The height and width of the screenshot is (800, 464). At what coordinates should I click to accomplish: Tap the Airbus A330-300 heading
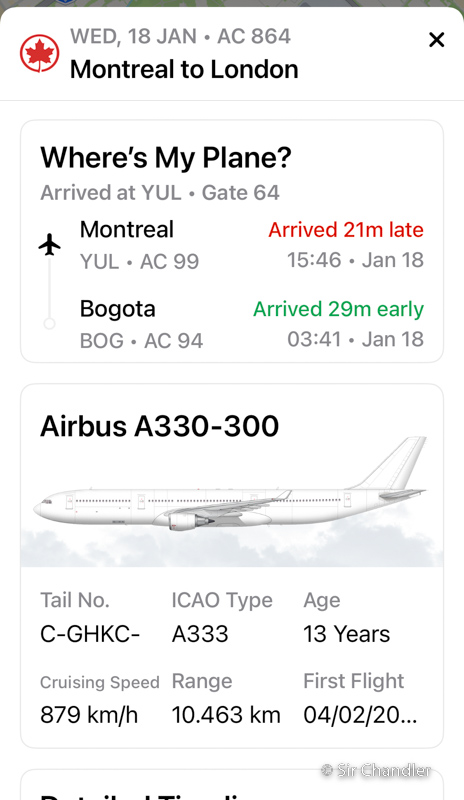point(160,426)
